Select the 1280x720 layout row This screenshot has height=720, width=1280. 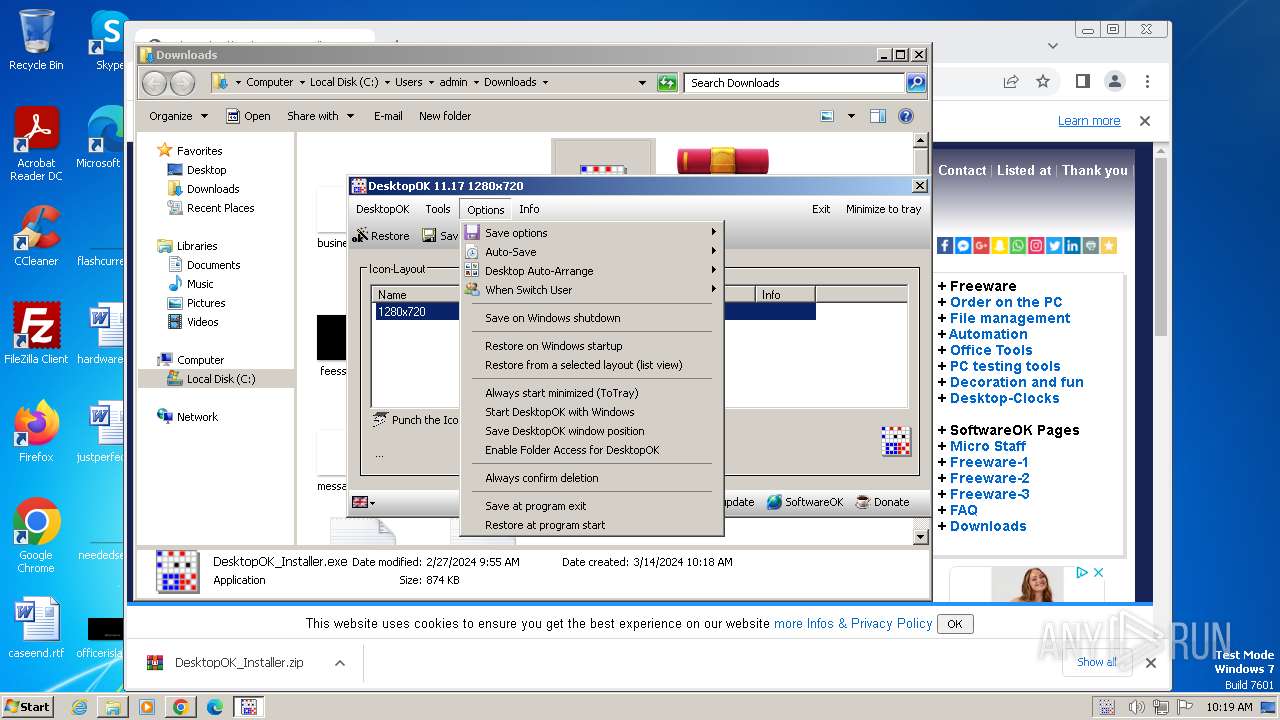(x=594, y=312)
